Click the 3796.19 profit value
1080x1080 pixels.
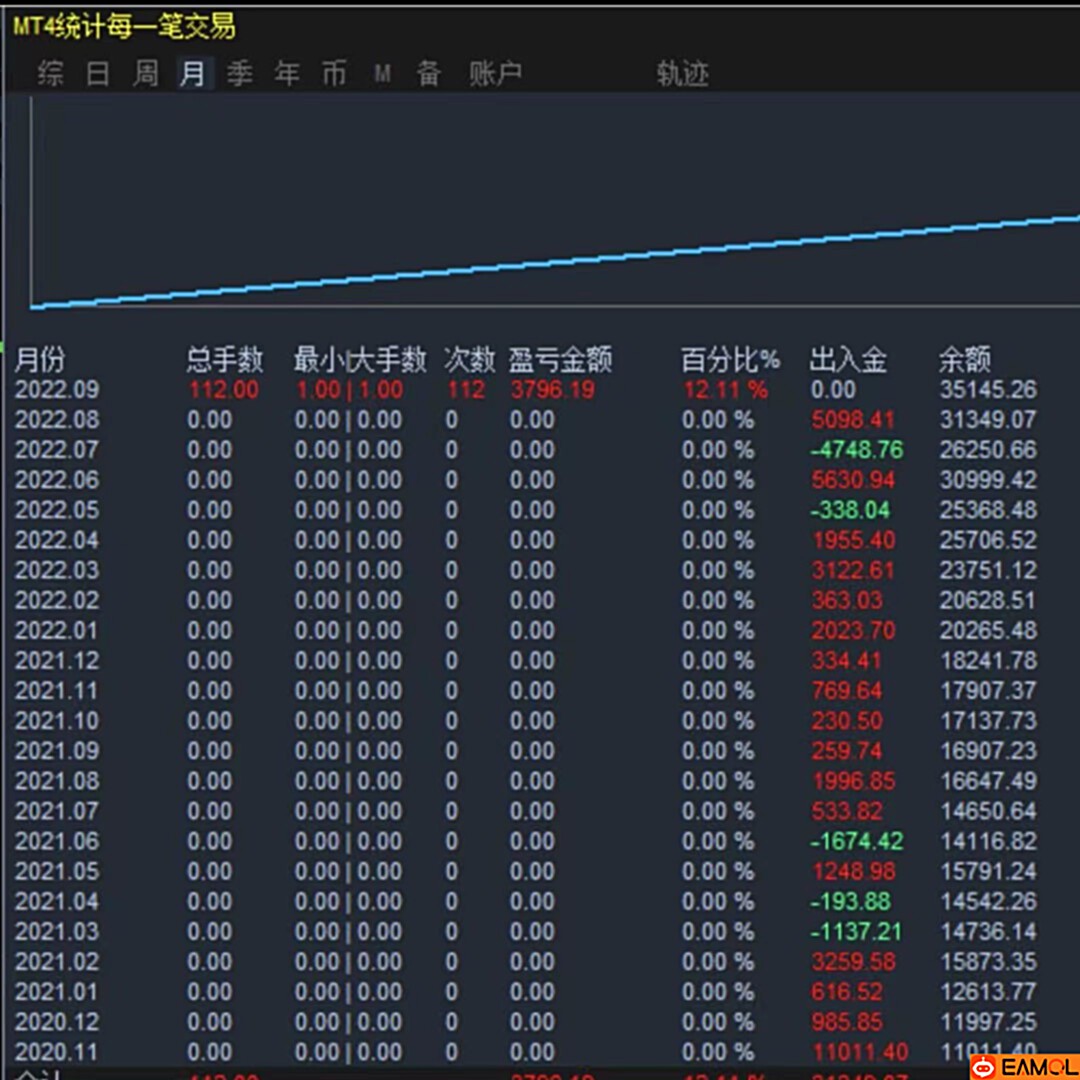(552, 390)
